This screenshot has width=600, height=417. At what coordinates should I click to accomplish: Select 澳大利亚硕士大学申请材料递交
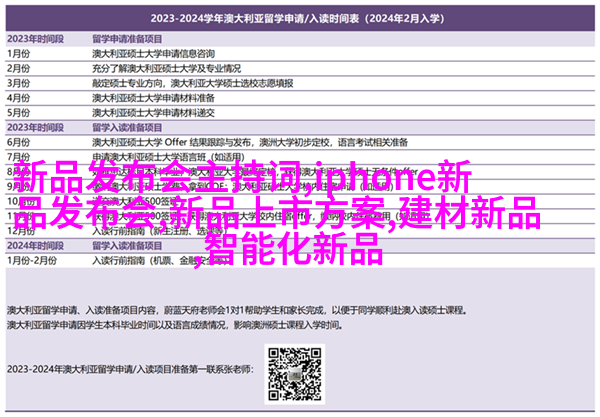click(x=153, y=113)
